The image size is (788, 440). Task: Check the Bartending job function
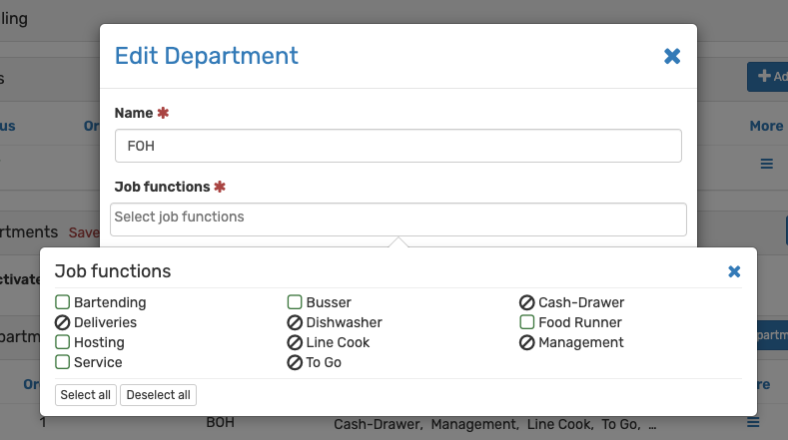point(62,302)
